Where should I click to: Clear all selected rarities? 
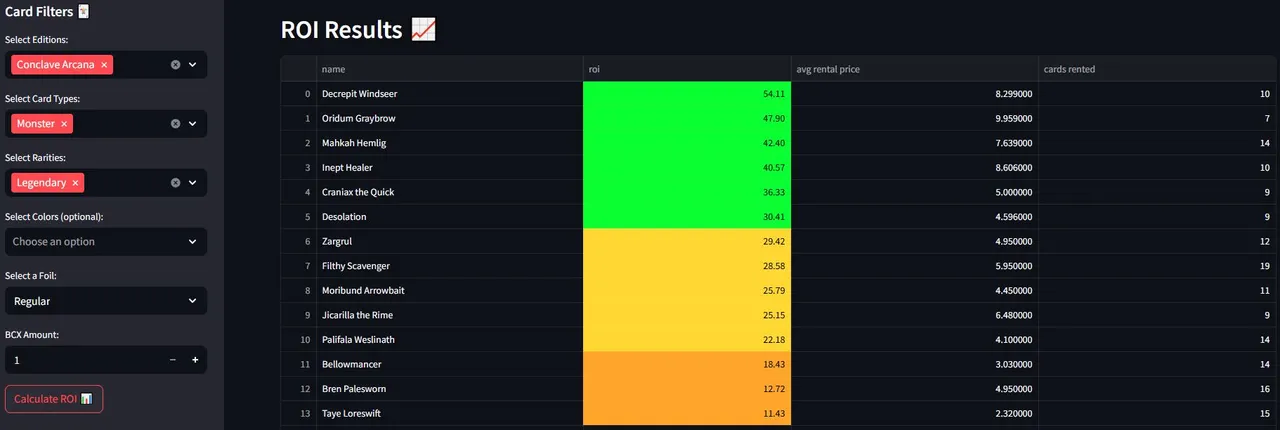175,183
